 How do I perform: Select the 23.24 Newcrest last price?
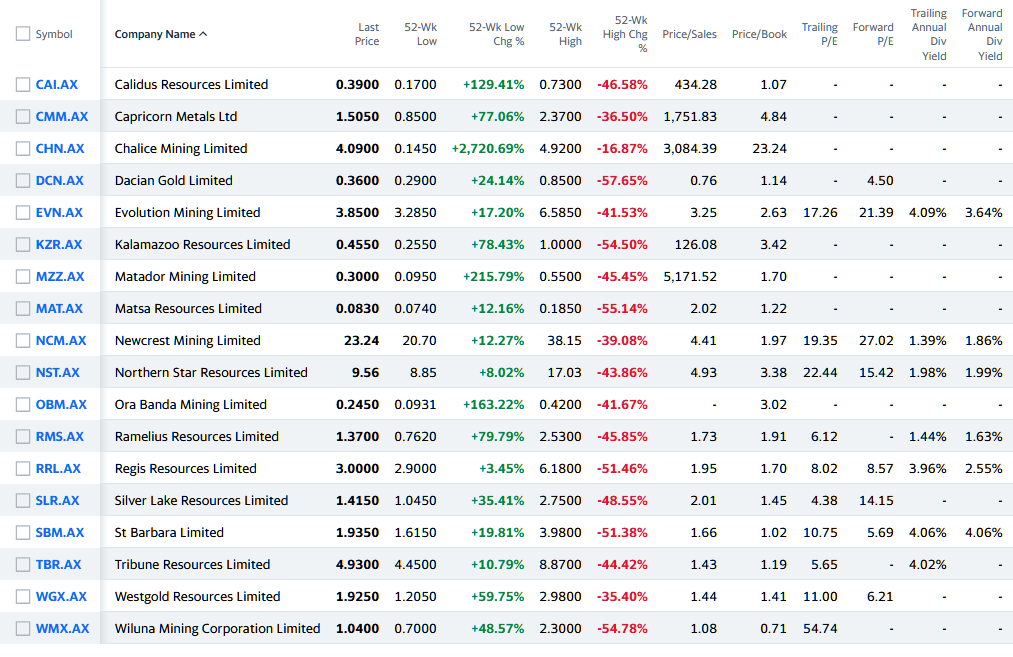coord(361,340)
